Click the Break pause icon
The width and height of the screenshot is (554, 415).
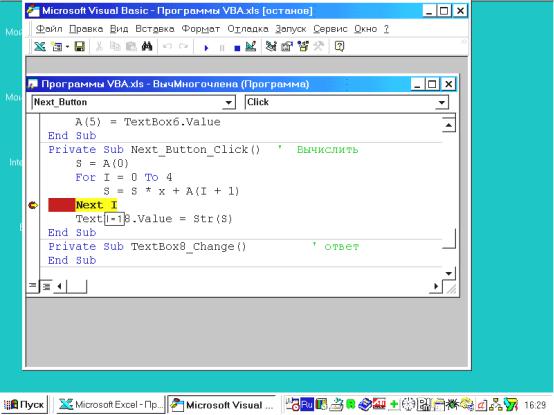(x=222, y=48)
